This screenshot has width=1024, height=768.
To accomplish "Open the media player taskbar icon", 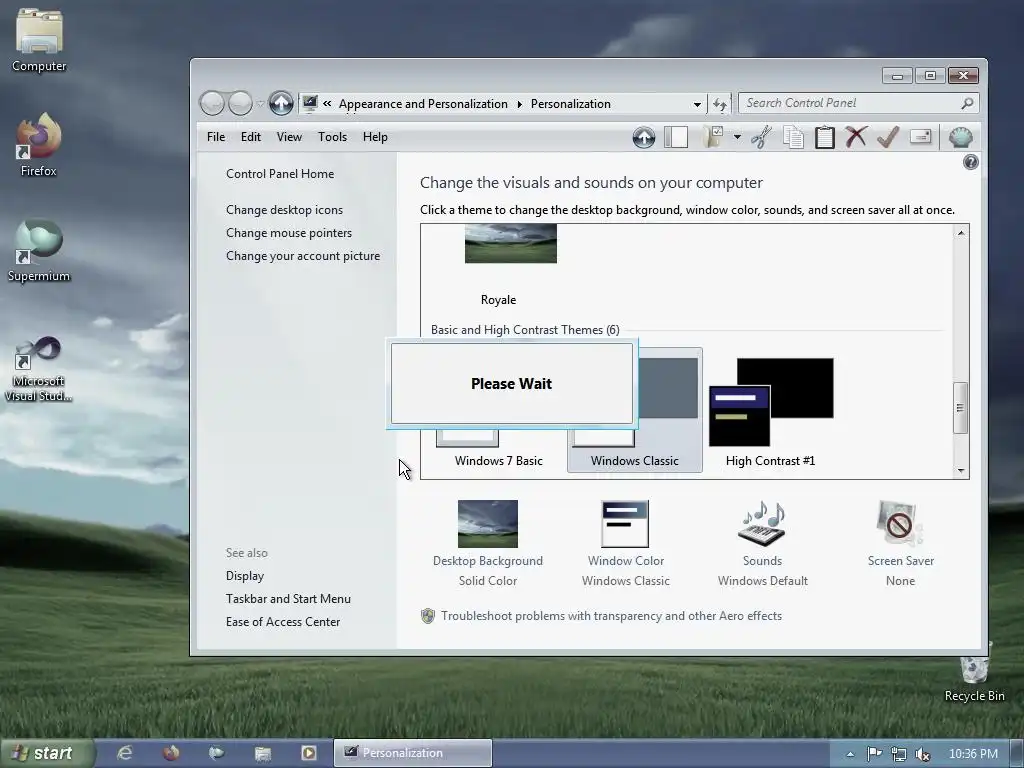I will pyautogui.click(x=308, y=753).
